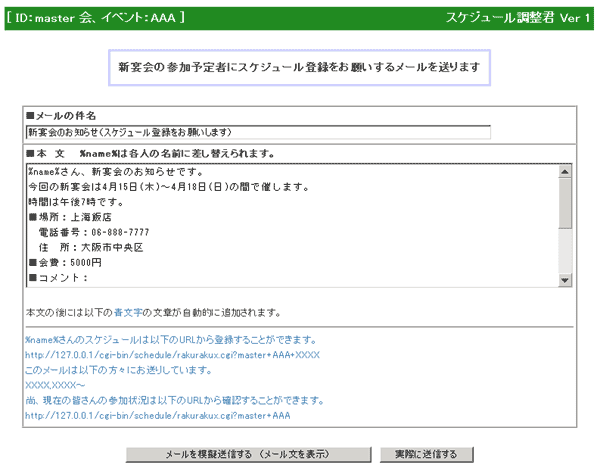Place cursor in the %name%さん greeting line

90,171
